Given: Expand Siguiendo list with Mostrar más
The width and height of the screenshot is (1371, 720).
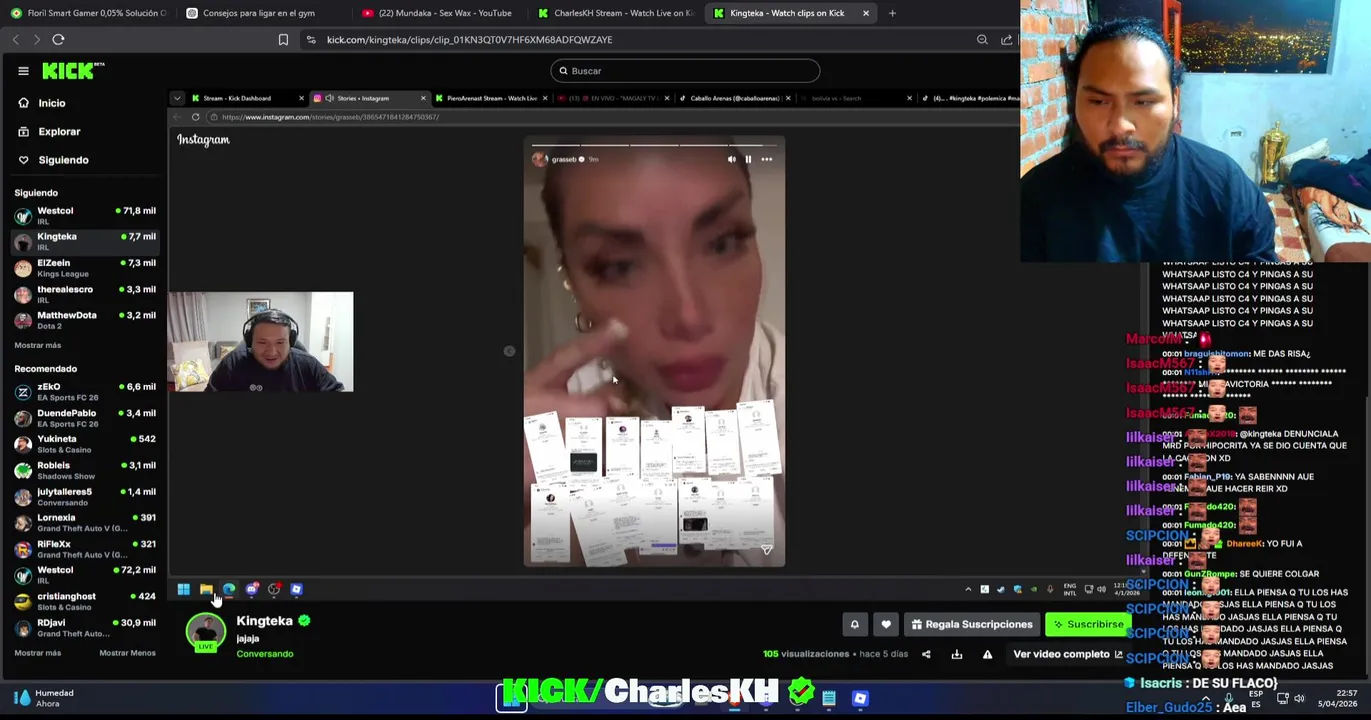Looking at the screenshot, I should [38, 345].
